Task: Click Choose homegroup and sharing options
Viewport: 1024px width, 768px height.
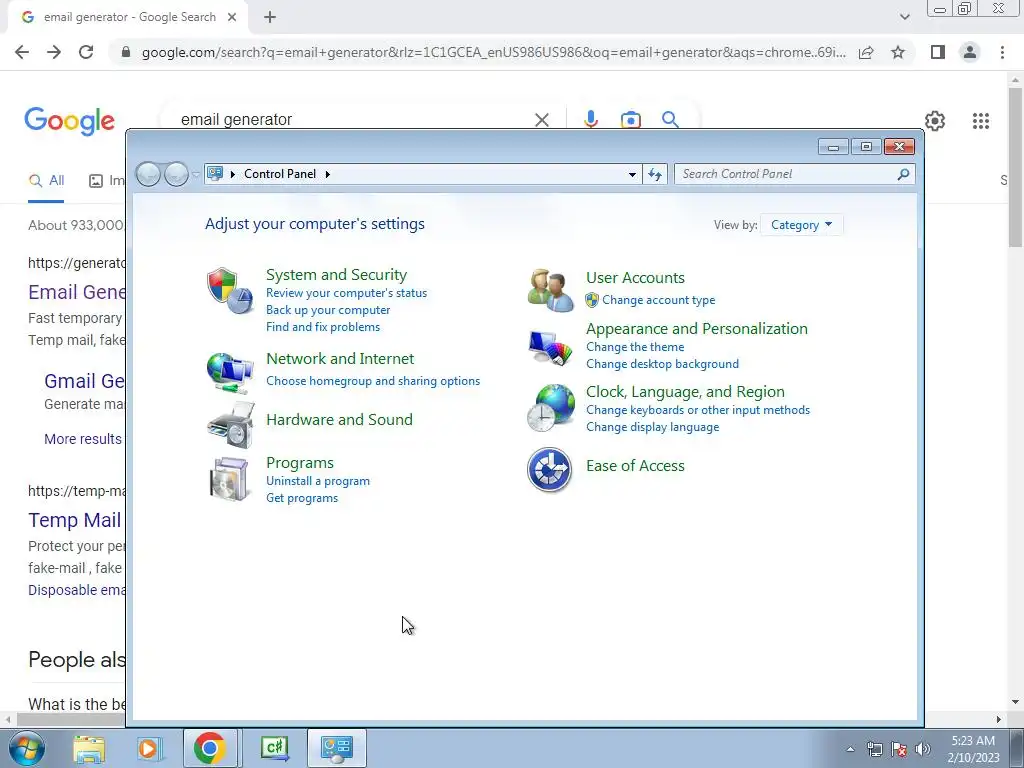Action: point(373,381)
